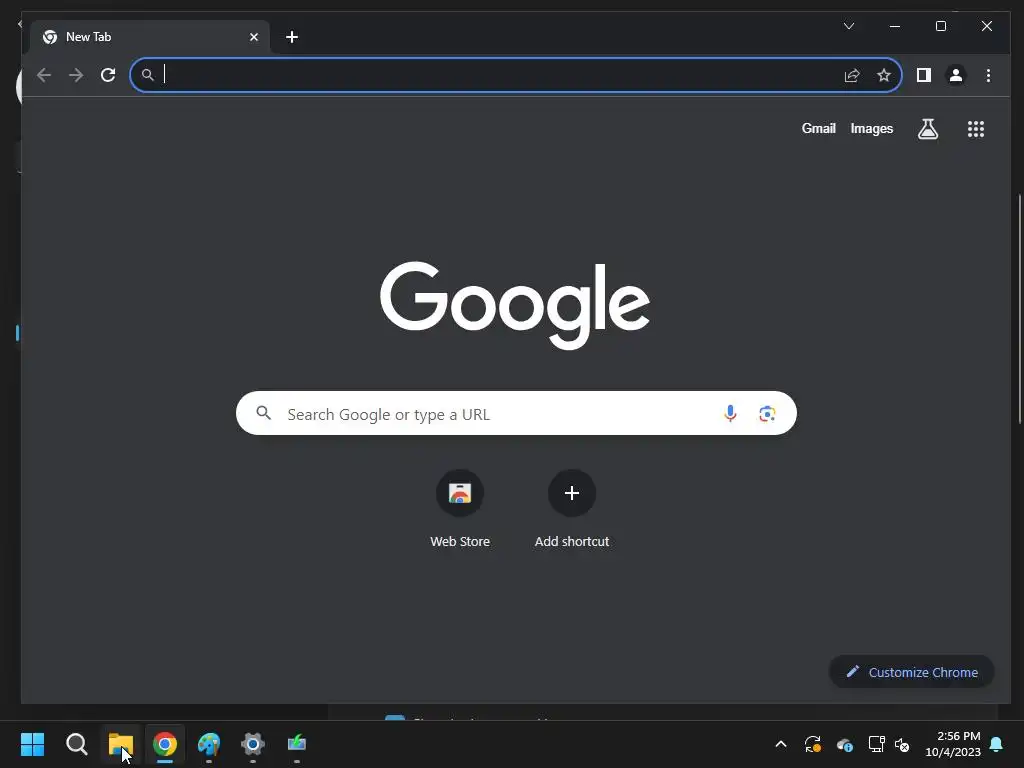Open Windows taskbar search
The height and width of the screenshot is (768, 1024).
[76, 744]
